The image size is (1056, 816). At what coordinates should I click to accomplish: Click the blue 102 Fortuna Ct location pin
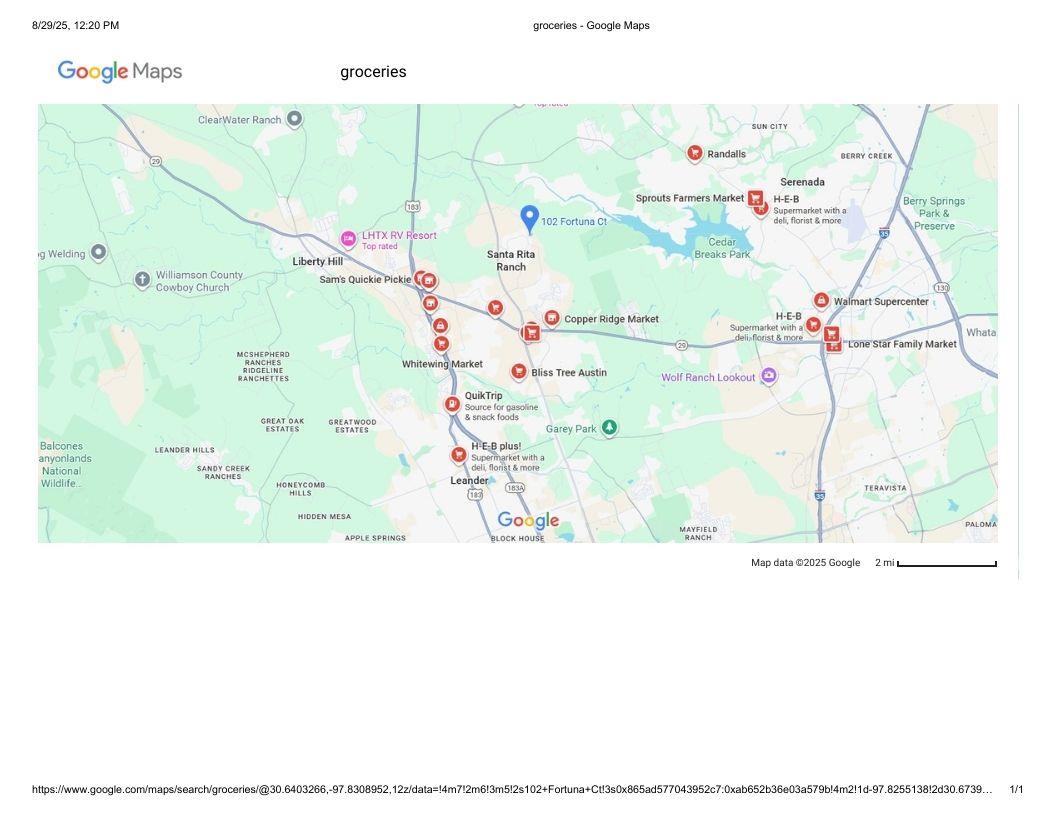[x=530, y=219]
